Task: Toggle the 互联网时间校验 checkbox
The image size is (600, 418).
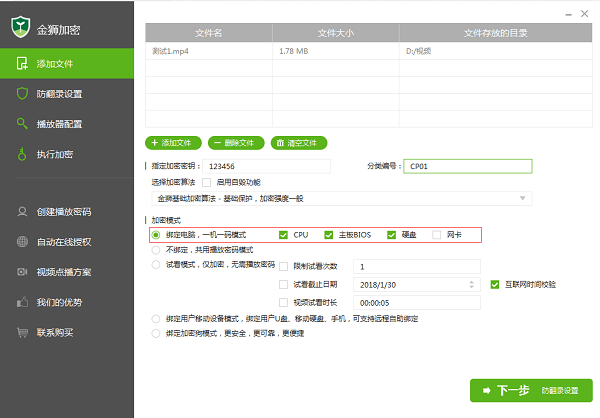Action: (x=495, y=284)
